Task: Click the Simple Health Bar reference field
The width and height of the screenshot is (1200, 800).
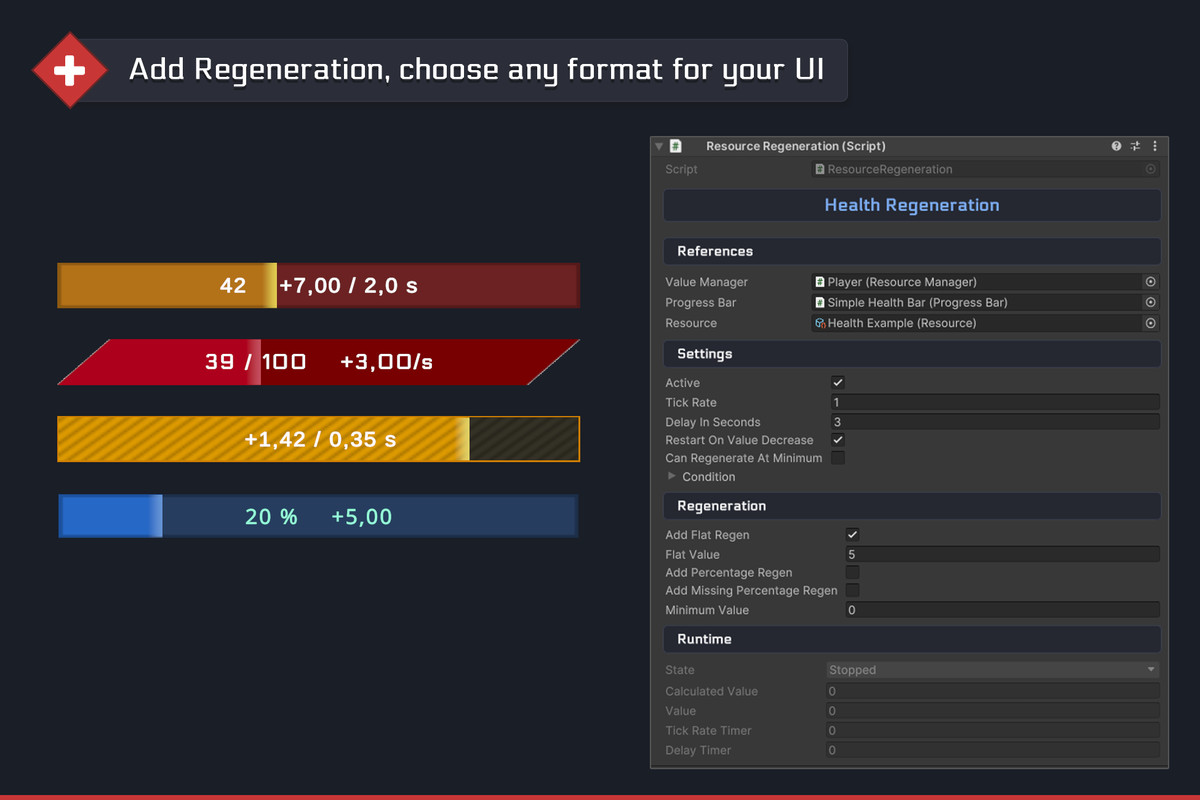Action: point(976,302)
